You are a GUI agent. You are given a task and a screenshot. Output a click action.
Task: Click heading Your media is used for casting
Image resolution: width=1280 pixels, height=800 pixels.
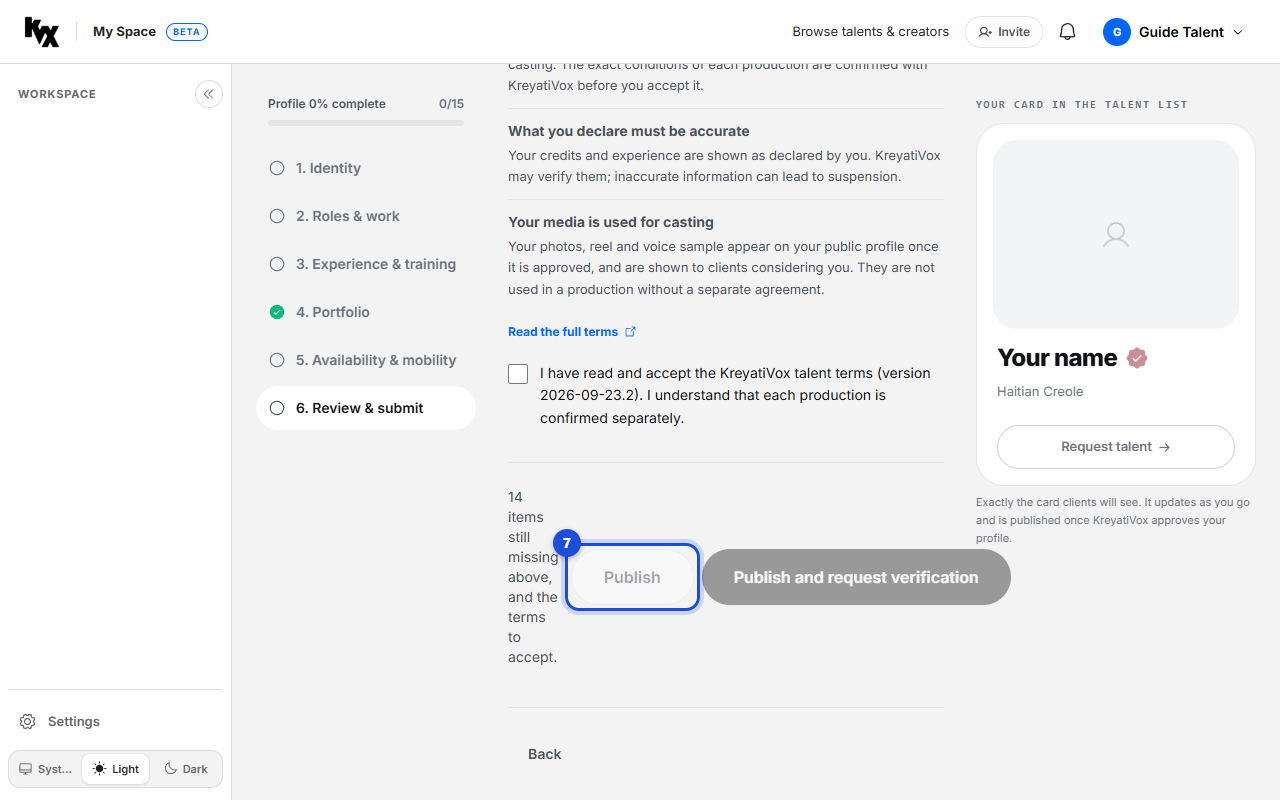click(x=611, y=222)
